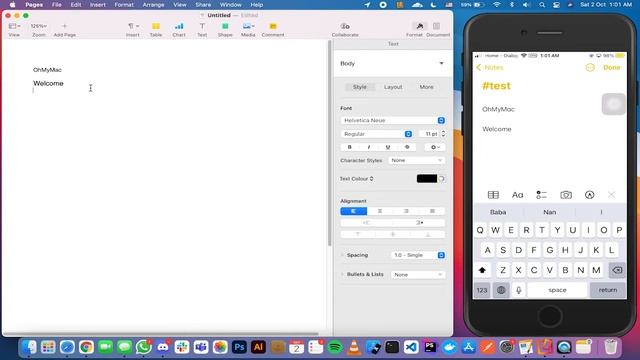Tap the shift key on iPhone keyboard
The image size is (640, 360).
(x=482, y=270)
